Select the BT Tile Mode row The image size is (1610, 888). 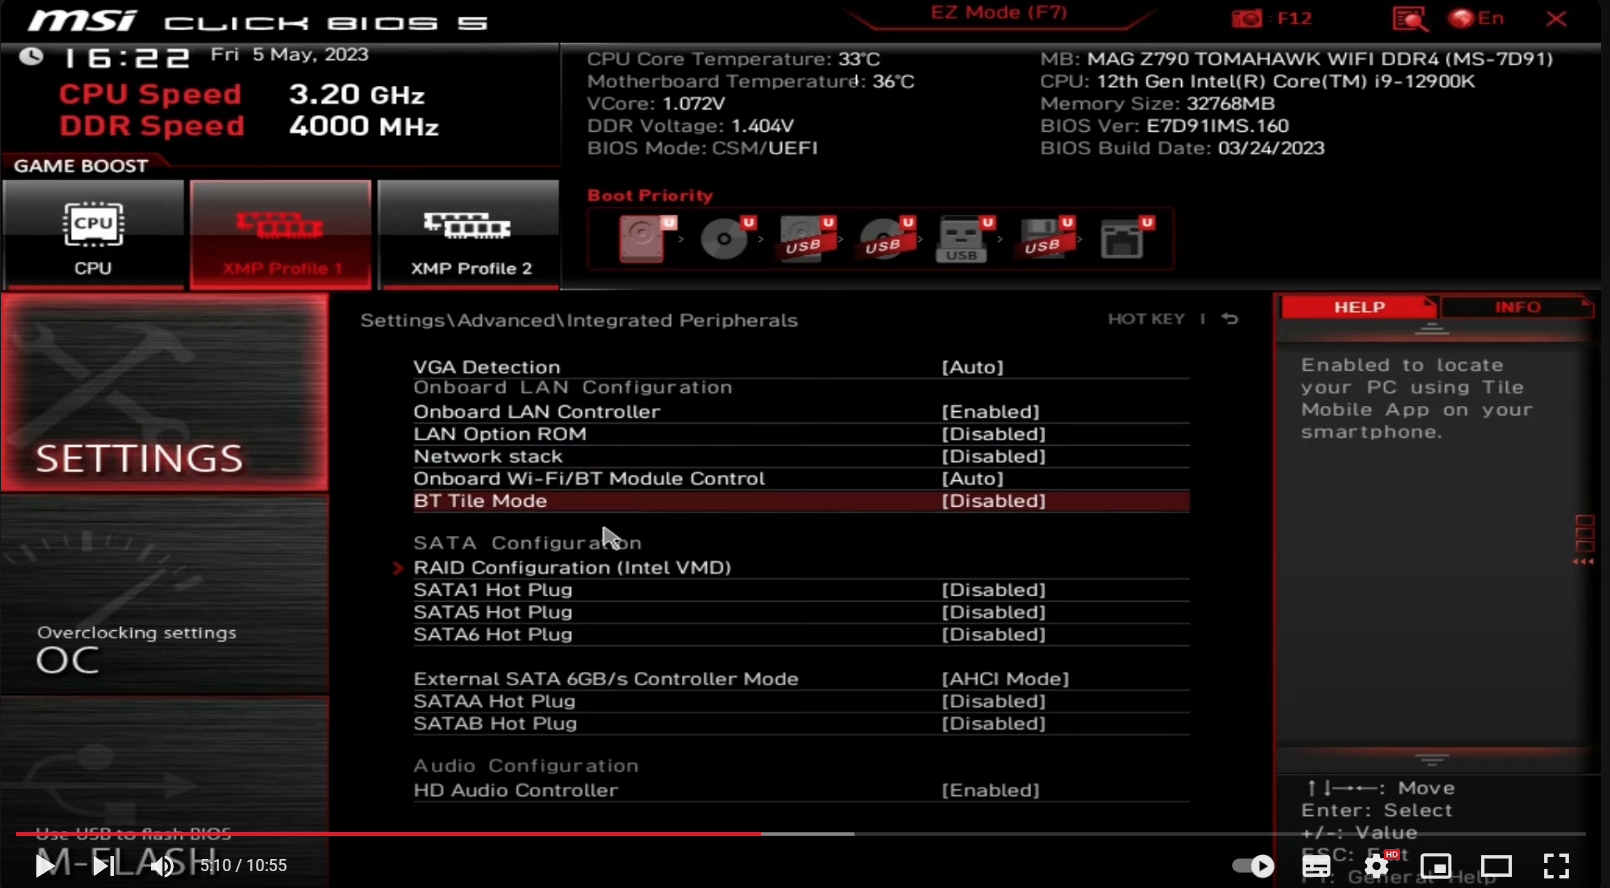tap(801, 501)
